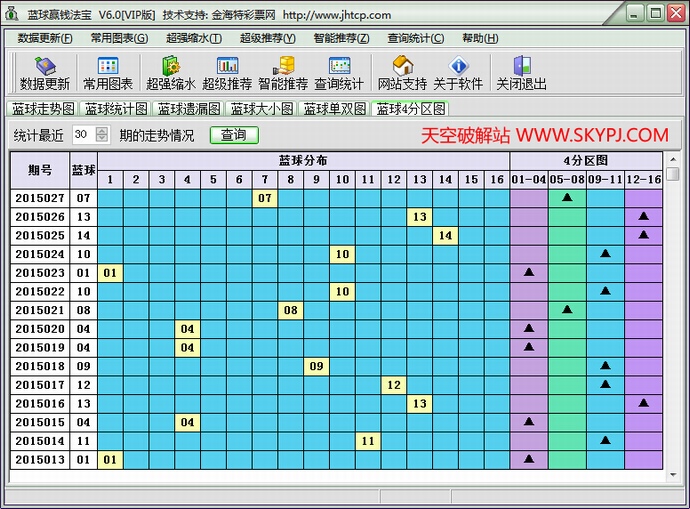The height and width of the screenshot is (509, 690).
Task: Select the 蓝球单双图 tab
Action: coord(335,109)
